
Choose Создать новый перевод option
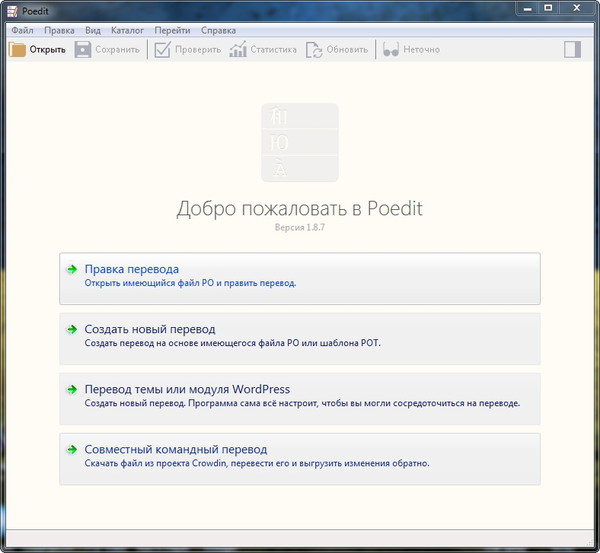tap(300, 338)
